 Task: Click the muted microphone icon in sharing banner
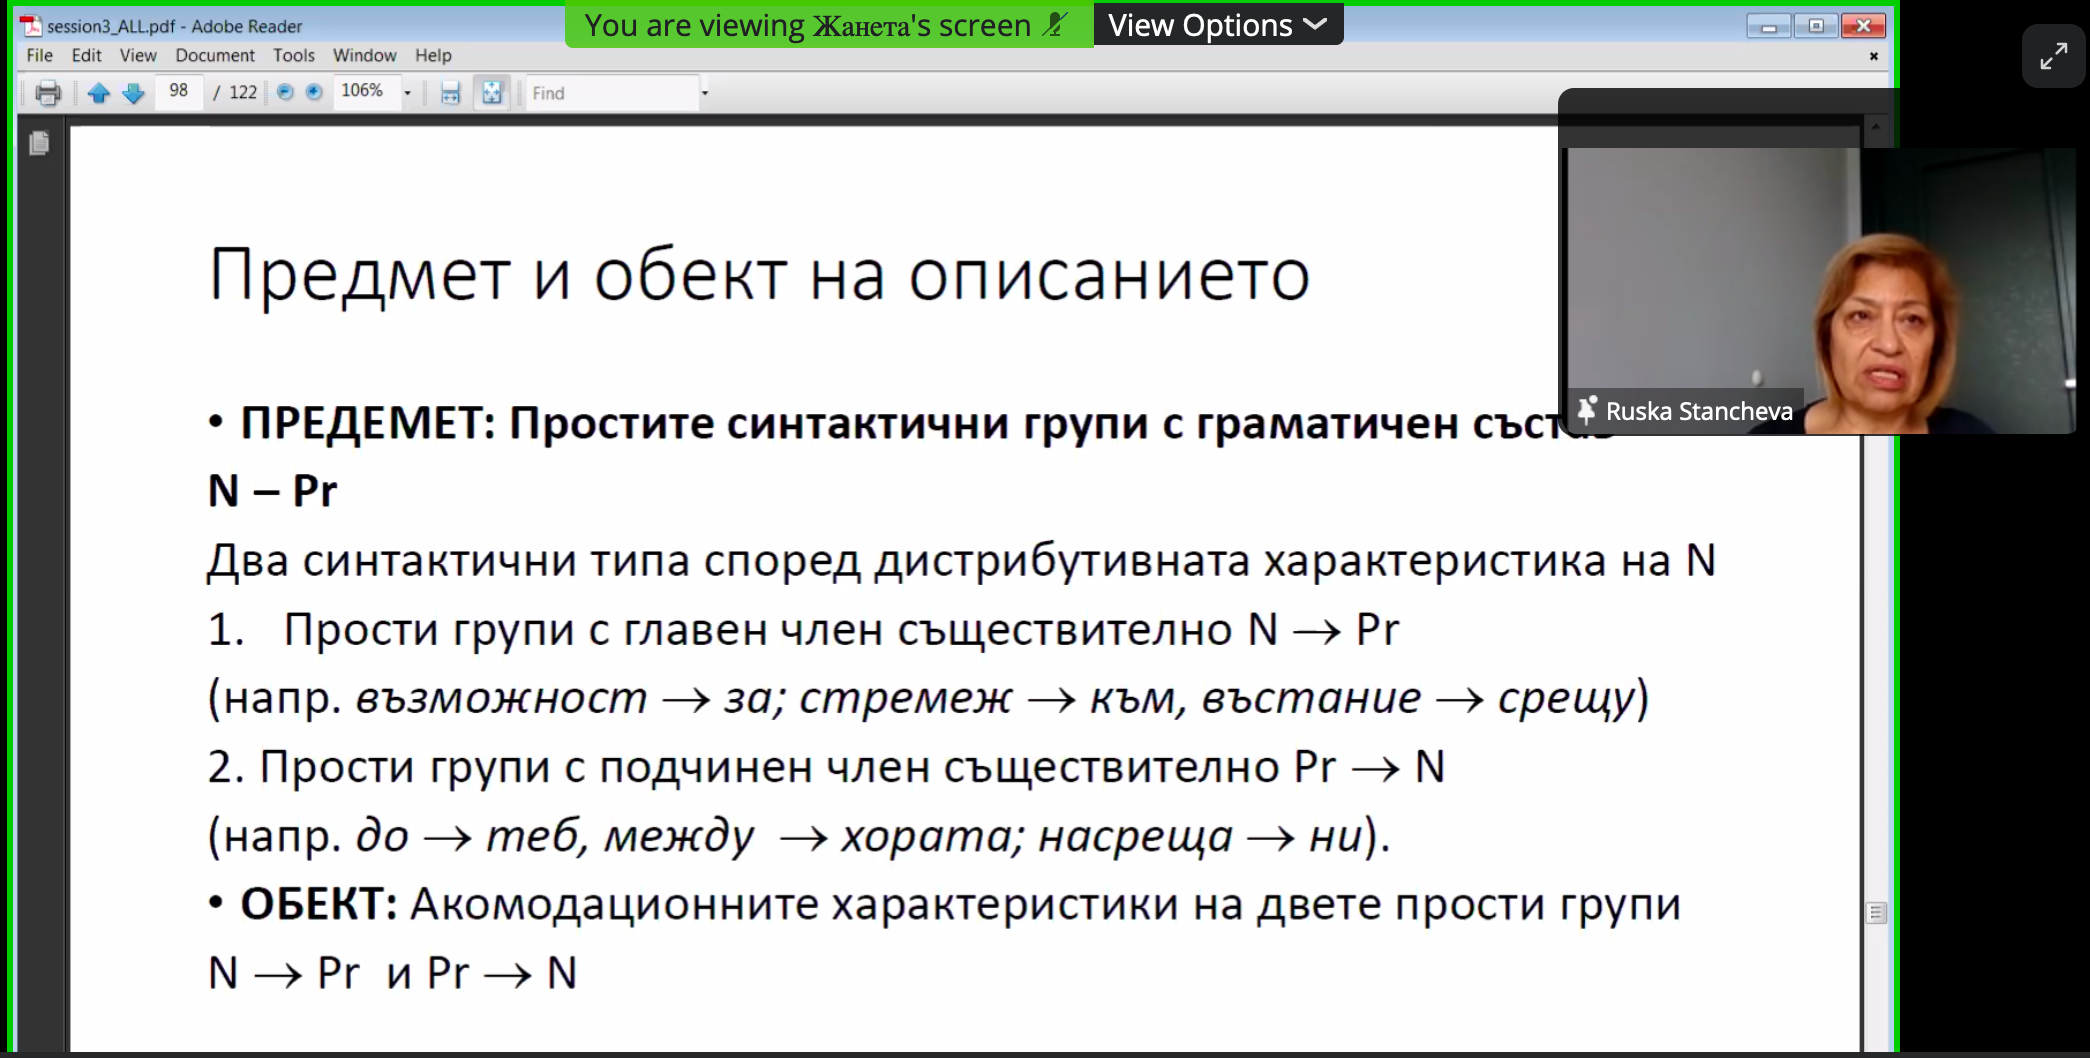coord(1054,25)
